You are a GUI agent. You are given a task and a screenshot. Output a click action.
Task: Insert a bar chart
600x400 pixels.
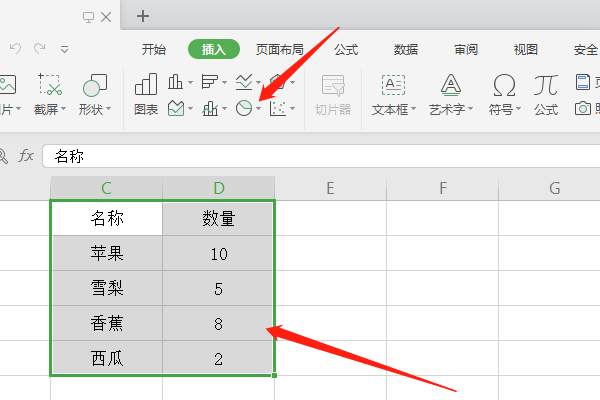pyautogui.click(x=209, y=82)
